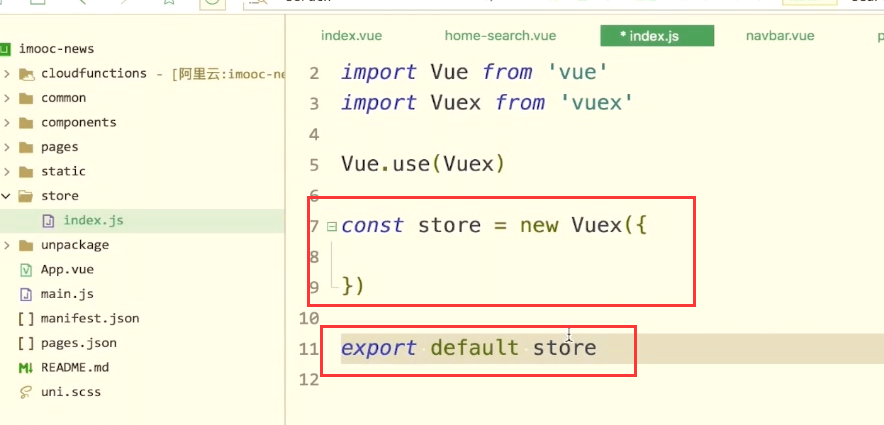Switch to the navbar.vue tab
884x425 pixels.
pyautogui.click(x=780, y=36)
